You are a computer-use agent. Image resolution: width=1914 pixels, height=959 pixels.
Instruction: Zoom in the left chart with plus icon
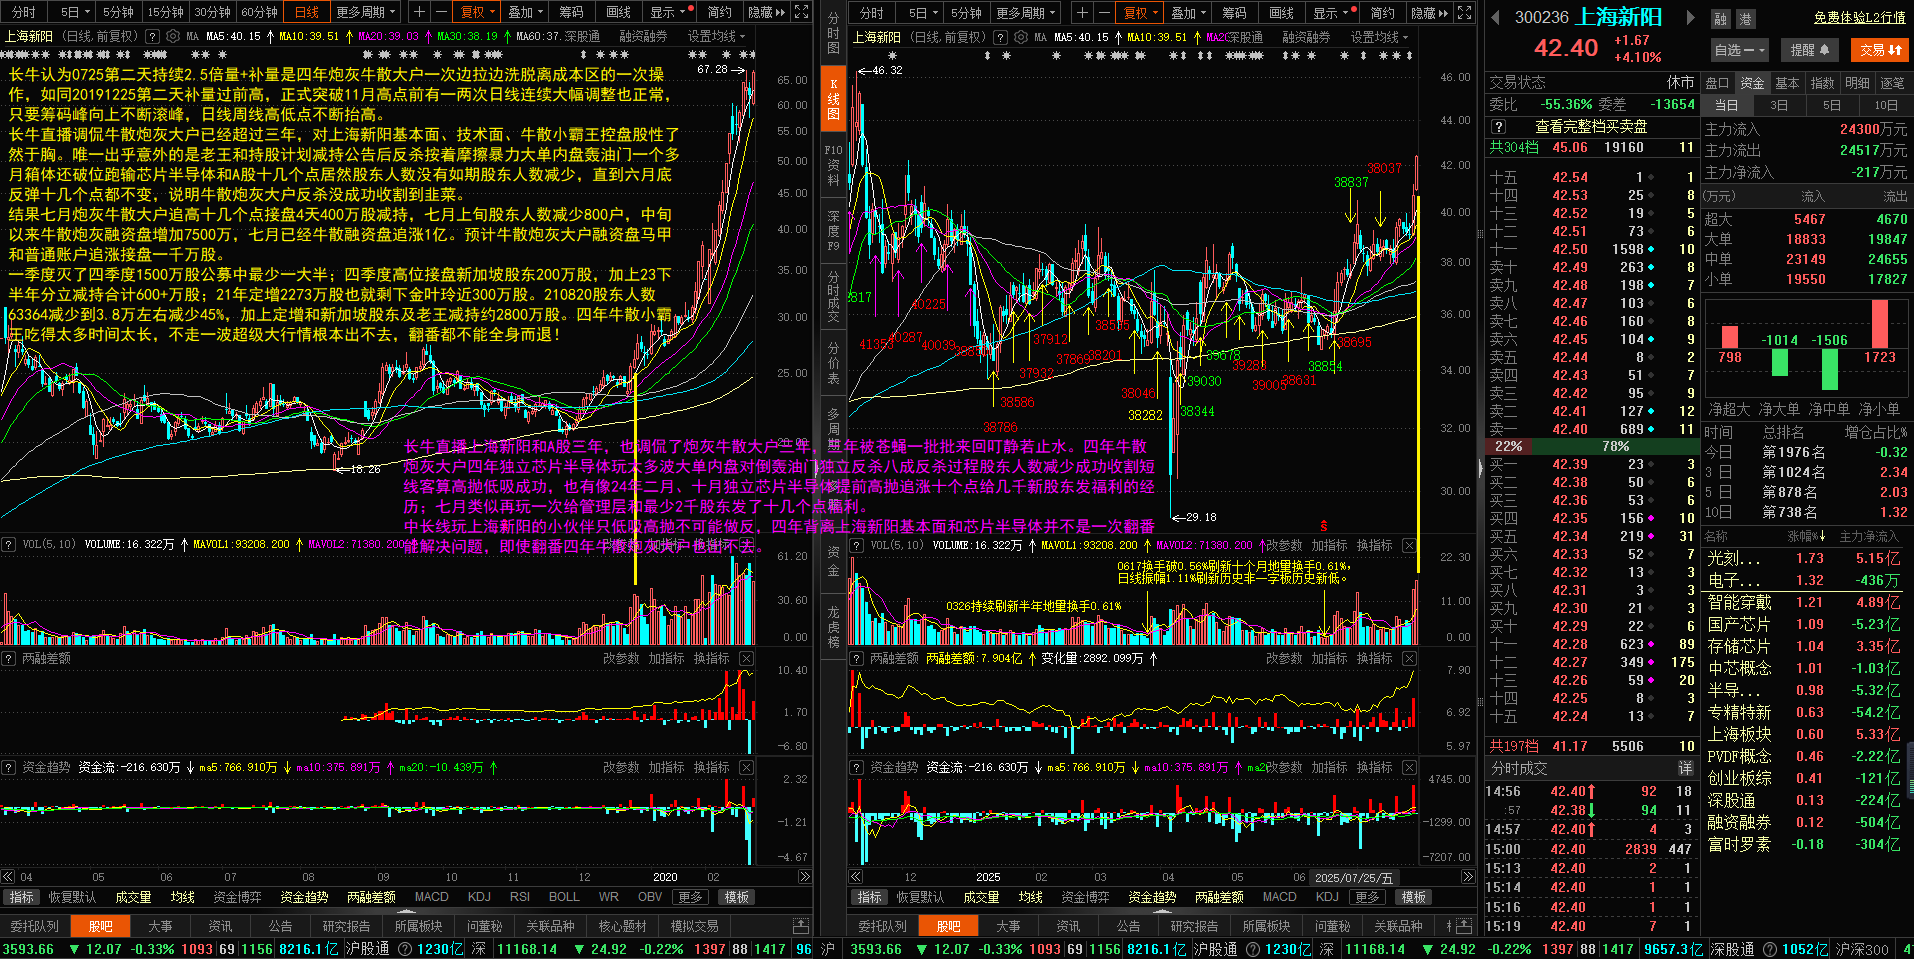420,12
